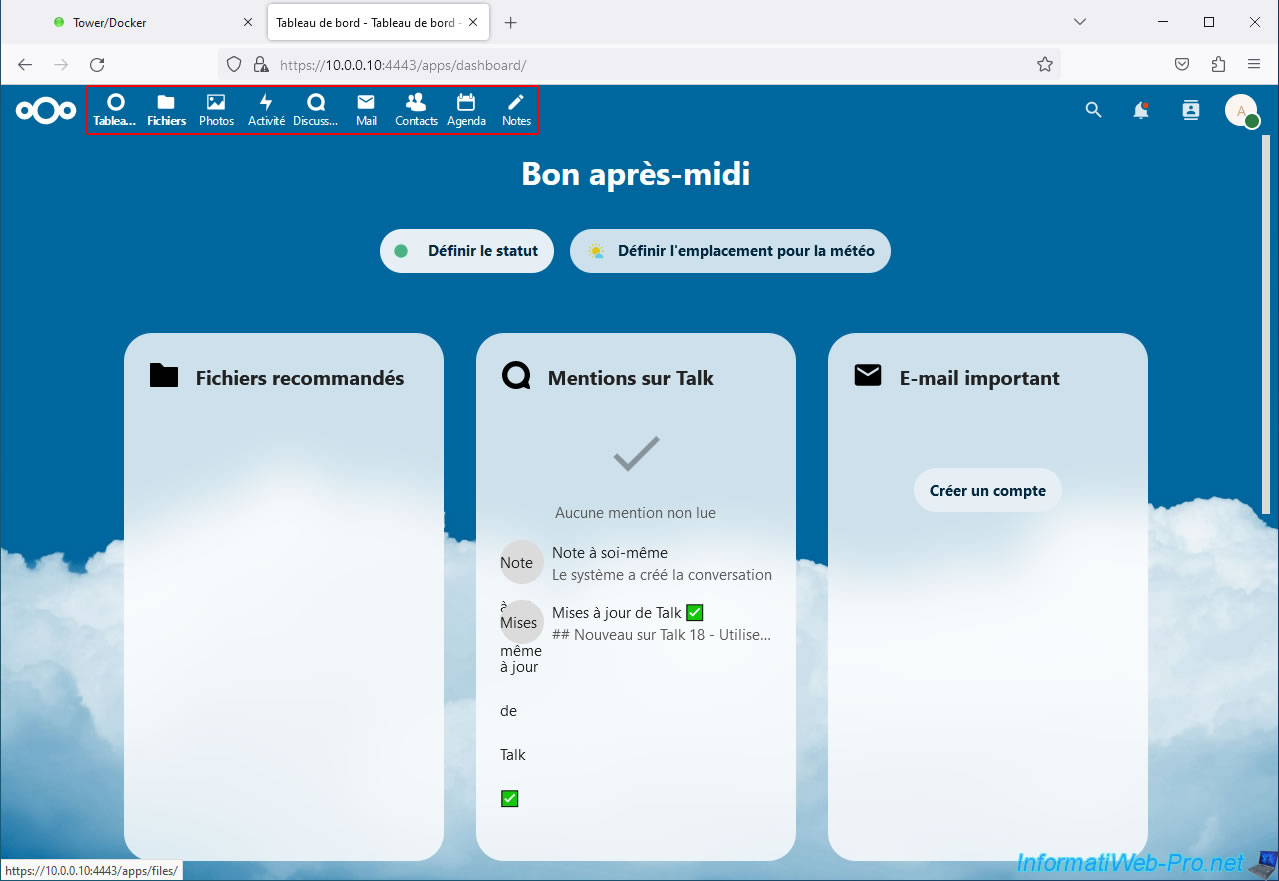Open the Firefox hamburger menu
Viewport: 1279px width, 881px height.
(1254, 64)
